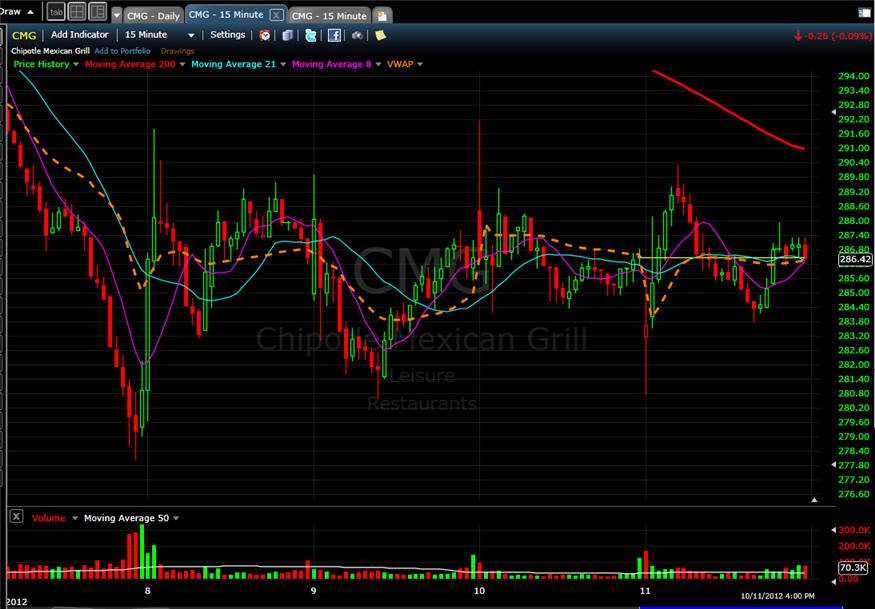Open the yellow sticky note icon

click(380, 35)
